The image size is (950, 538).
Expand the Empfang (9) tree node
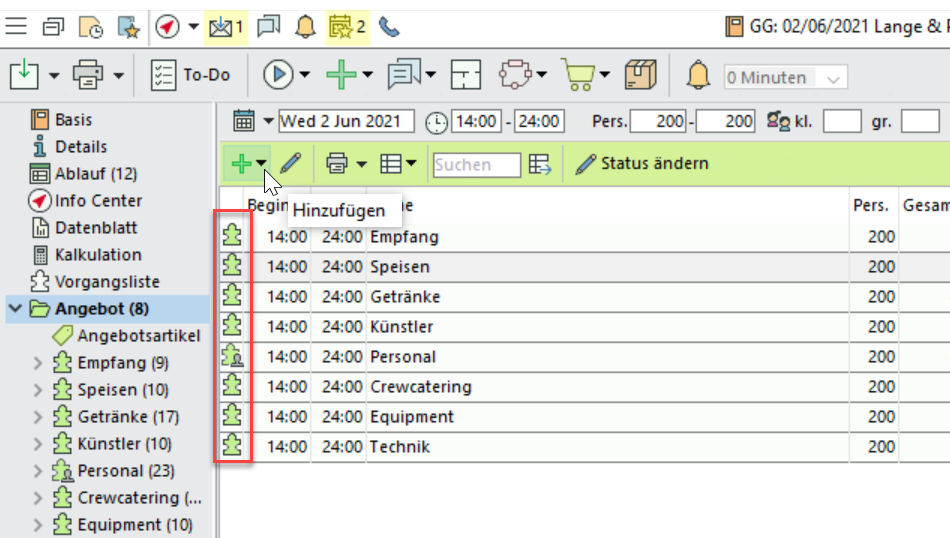[x=39, y=363]
